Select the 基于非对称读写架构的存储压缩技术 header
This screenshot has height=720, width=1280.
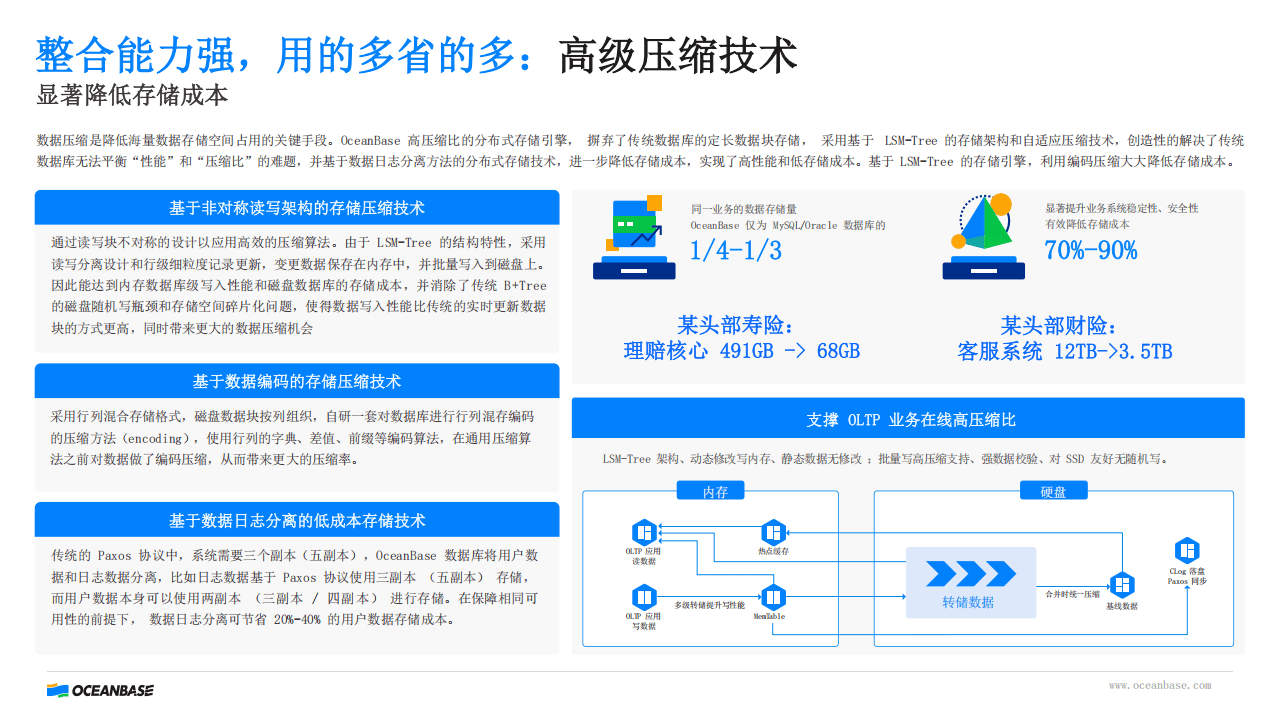tap(297, 208)
